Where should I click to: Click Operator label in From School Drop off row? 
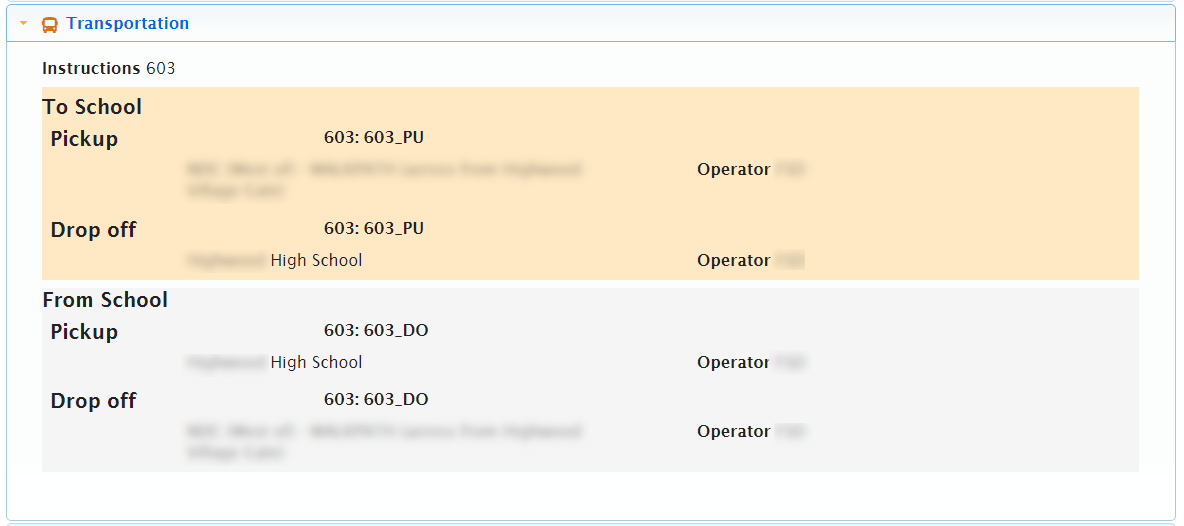pos(733,431)
